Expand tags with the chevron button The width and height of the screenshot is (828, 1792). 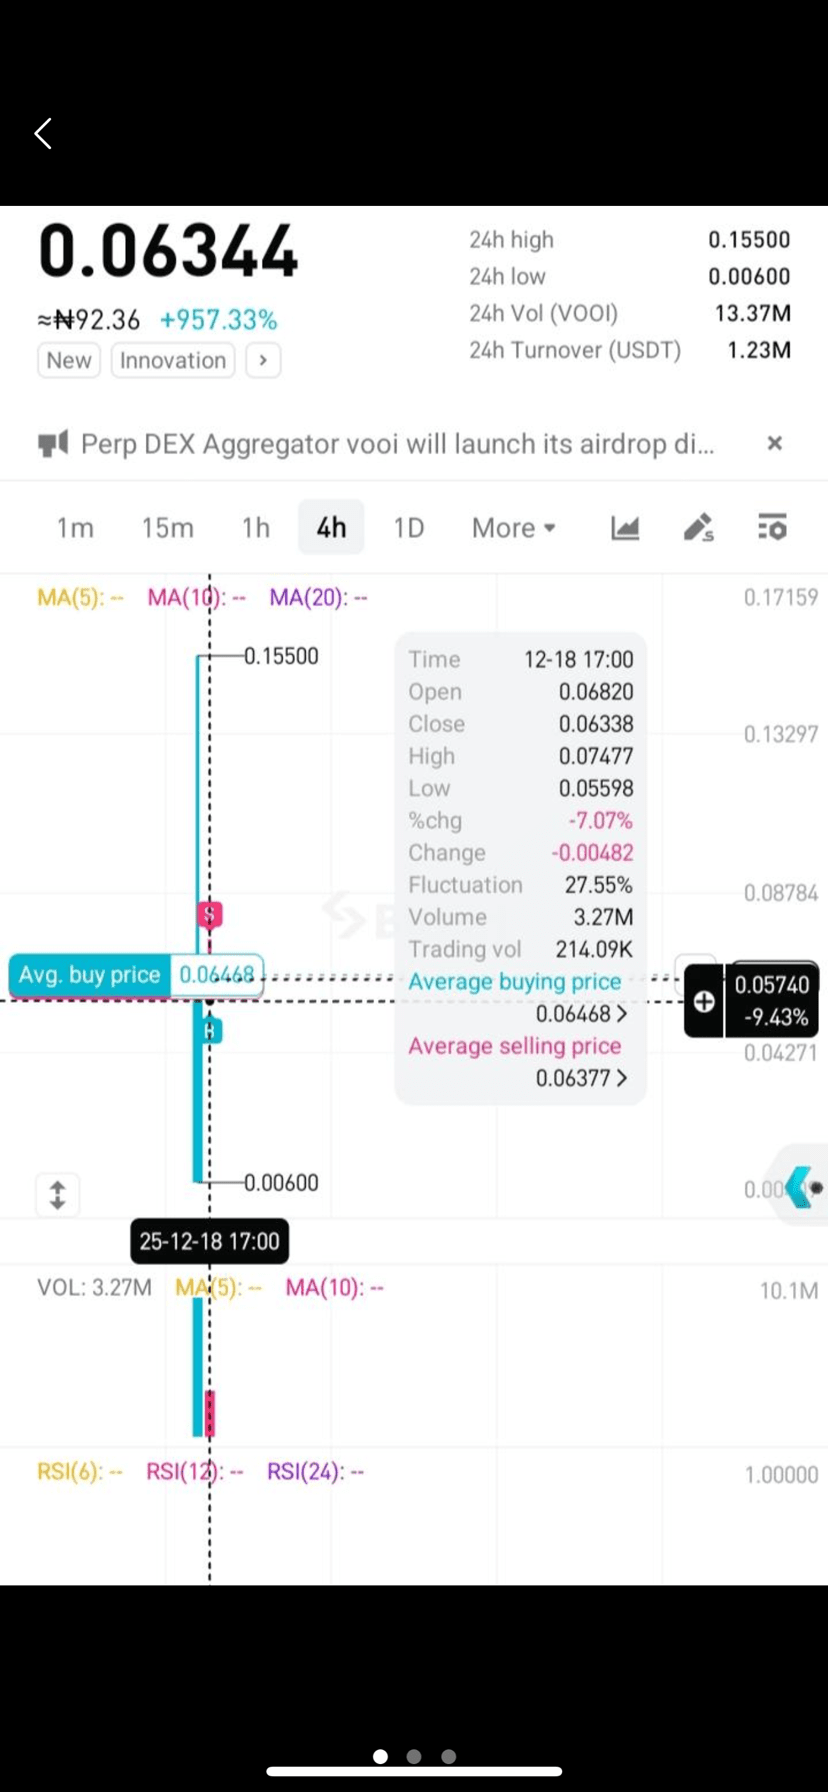pos(263,360)
